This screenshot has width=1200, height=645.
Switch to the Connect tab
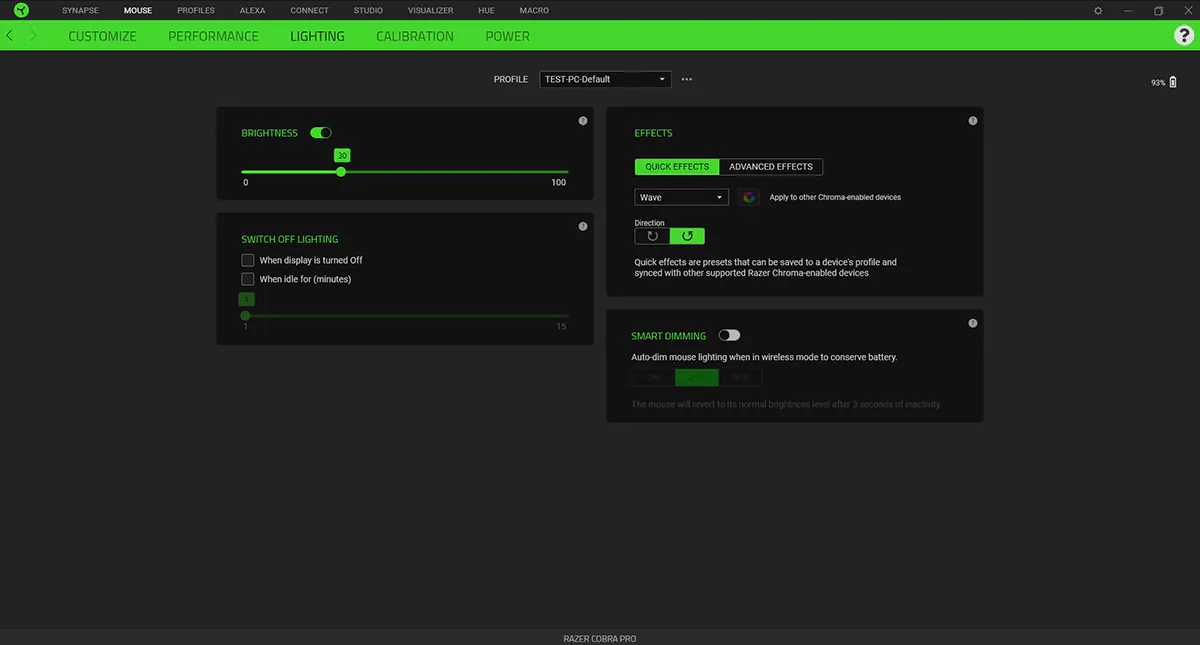309,10
